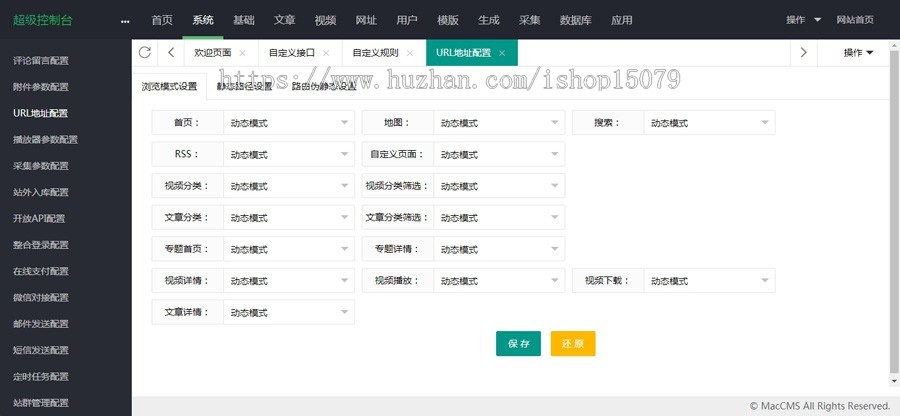Open 定时任务配置 in sidebar

41,376
